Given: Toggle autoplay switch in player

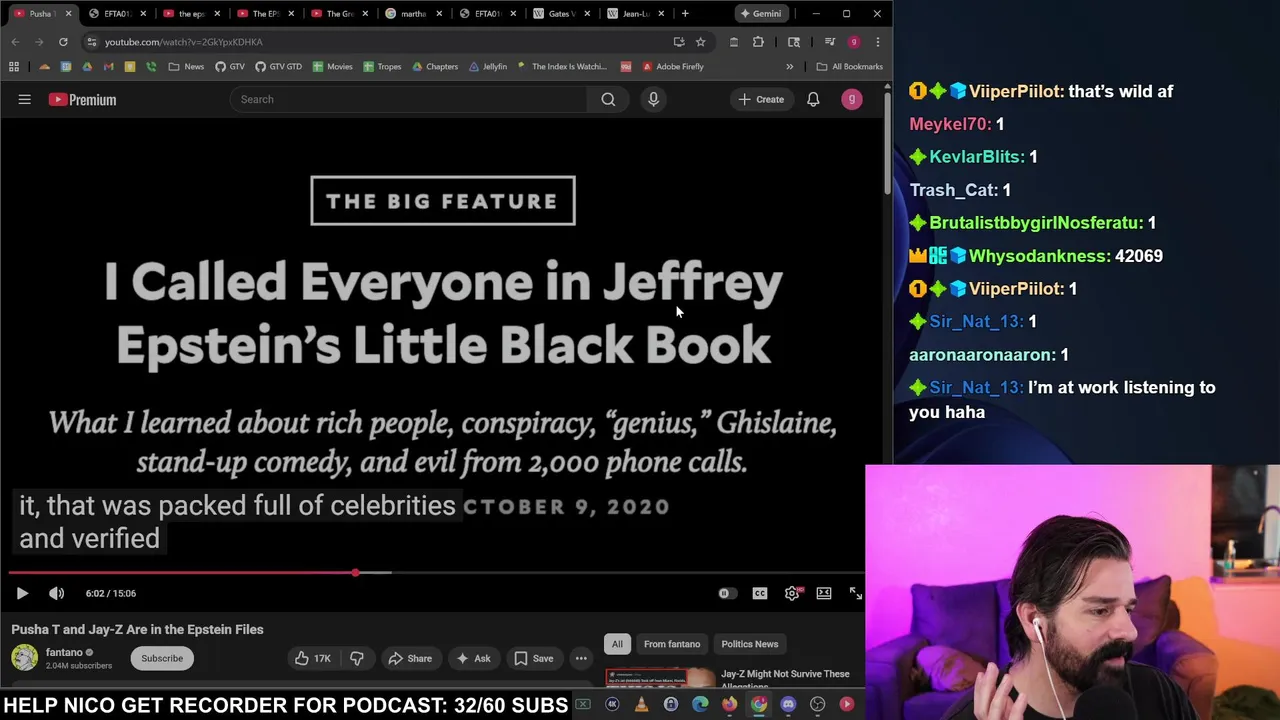Looking at the screenshot, I should pos(726,593).
